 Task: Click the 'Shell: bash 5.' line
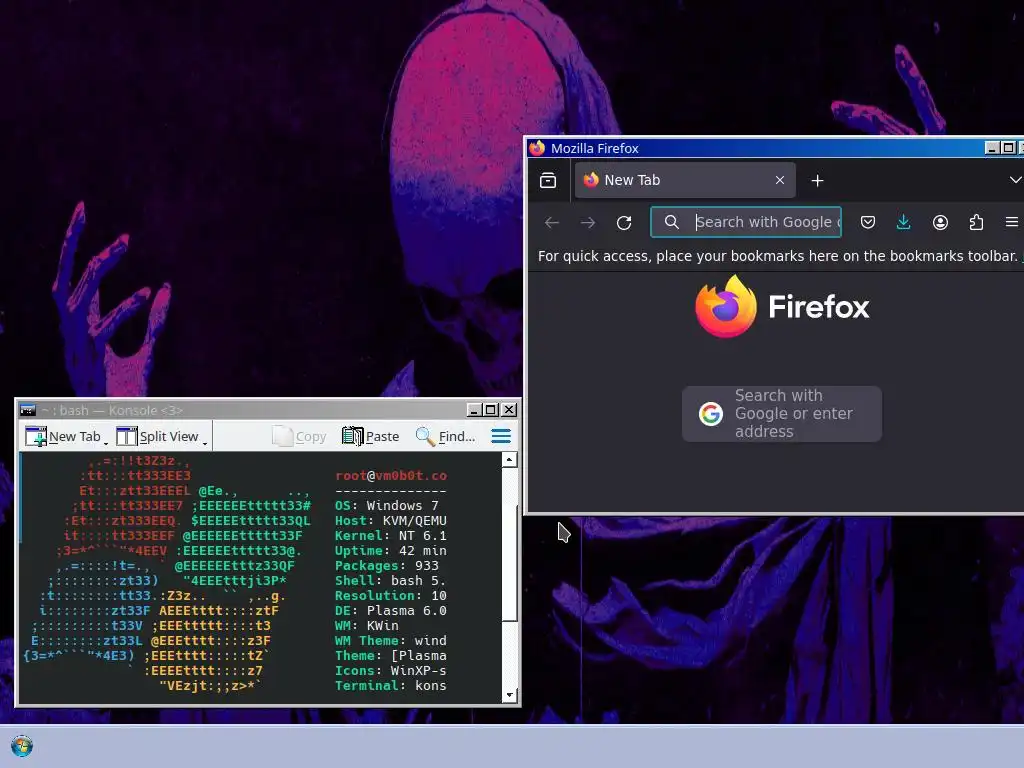391,581
